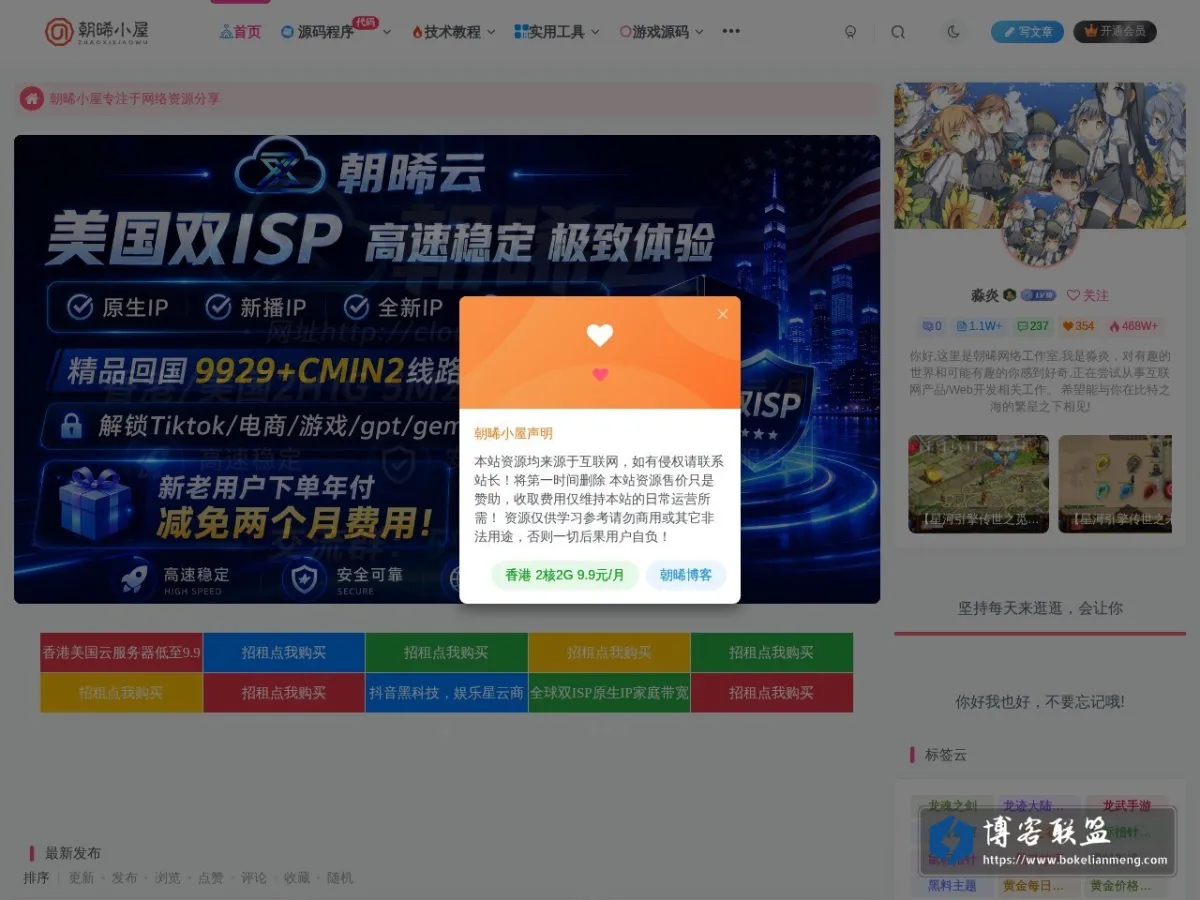Image resolution: width=1200 pixels, height=900 pixels.
Task: Toggle dark mode moon icon
Action: pyautogui.click(x=953, y=32)
